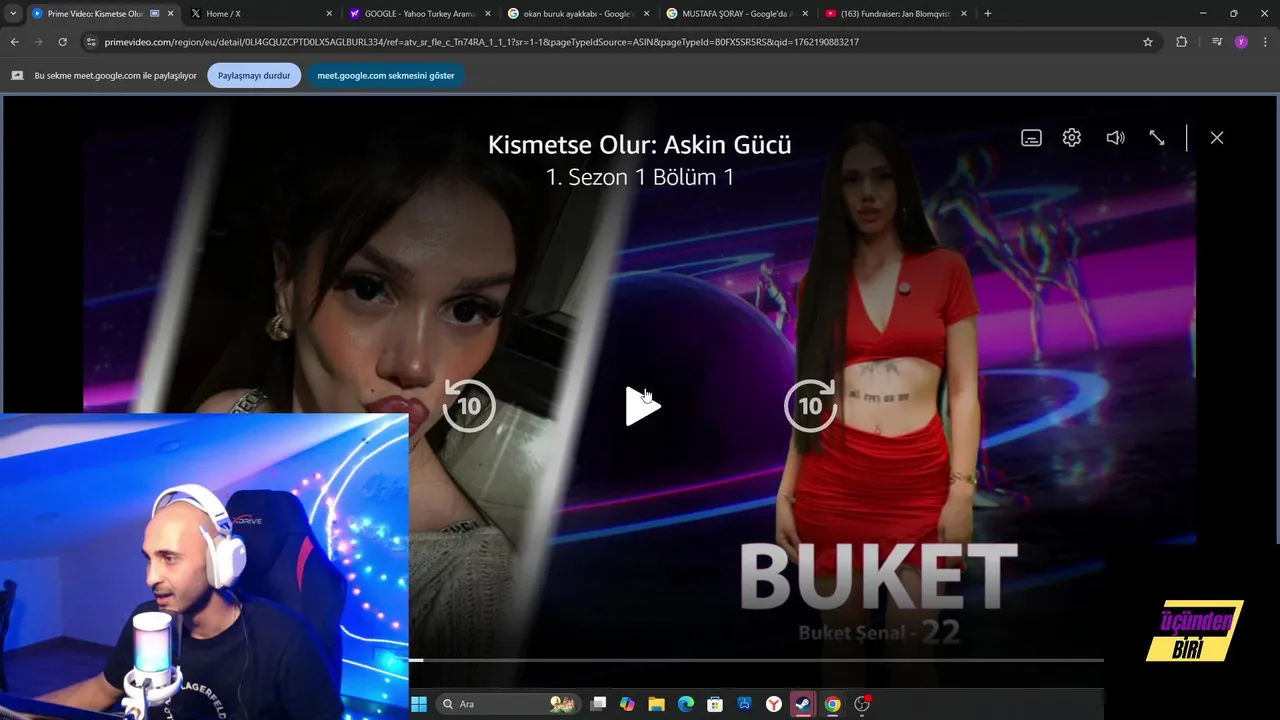This screenshot has height=720, width=1280.
Task: Reload the current page
Action: 62,42
